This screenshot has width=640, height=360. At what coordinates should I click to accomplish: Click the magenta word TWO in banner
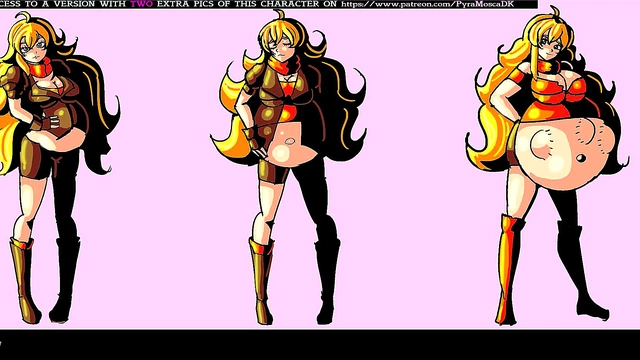(x=142, y=4)
